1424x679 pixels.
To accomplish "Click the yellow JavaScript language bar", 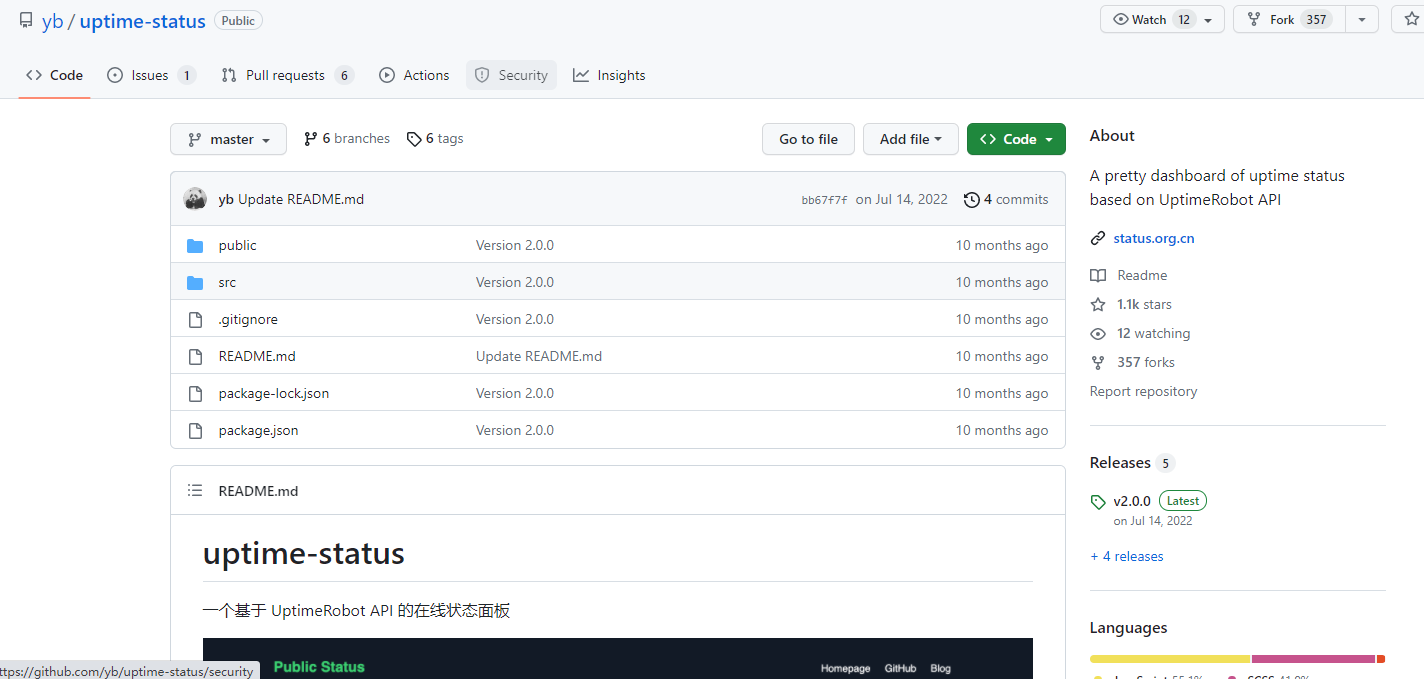I will coord(1170,659).
